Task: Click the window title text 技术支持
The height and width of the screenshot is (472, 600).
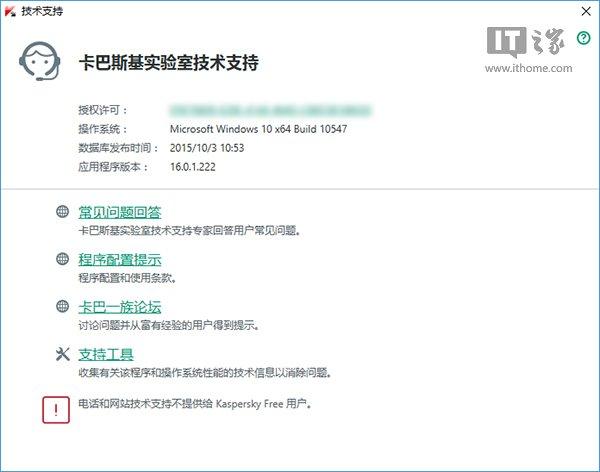Action: coord(42,11)
